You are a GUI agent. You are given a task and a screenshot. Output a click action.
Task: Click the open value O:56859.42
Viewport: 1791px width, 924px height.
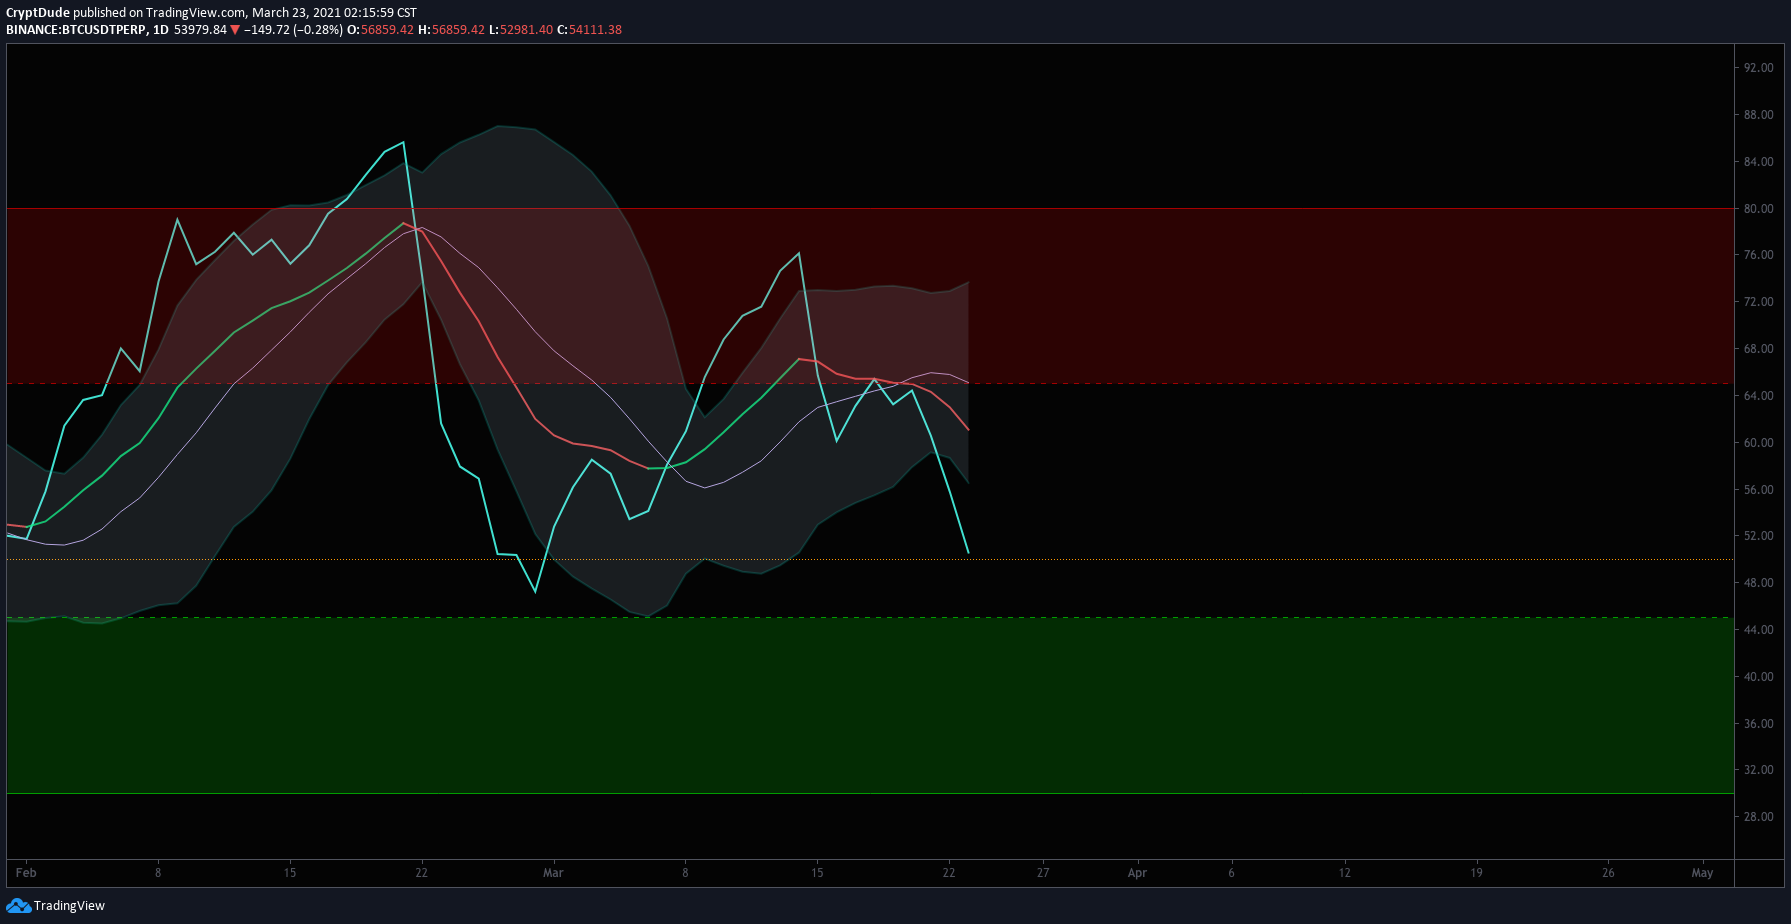(380, 30)
